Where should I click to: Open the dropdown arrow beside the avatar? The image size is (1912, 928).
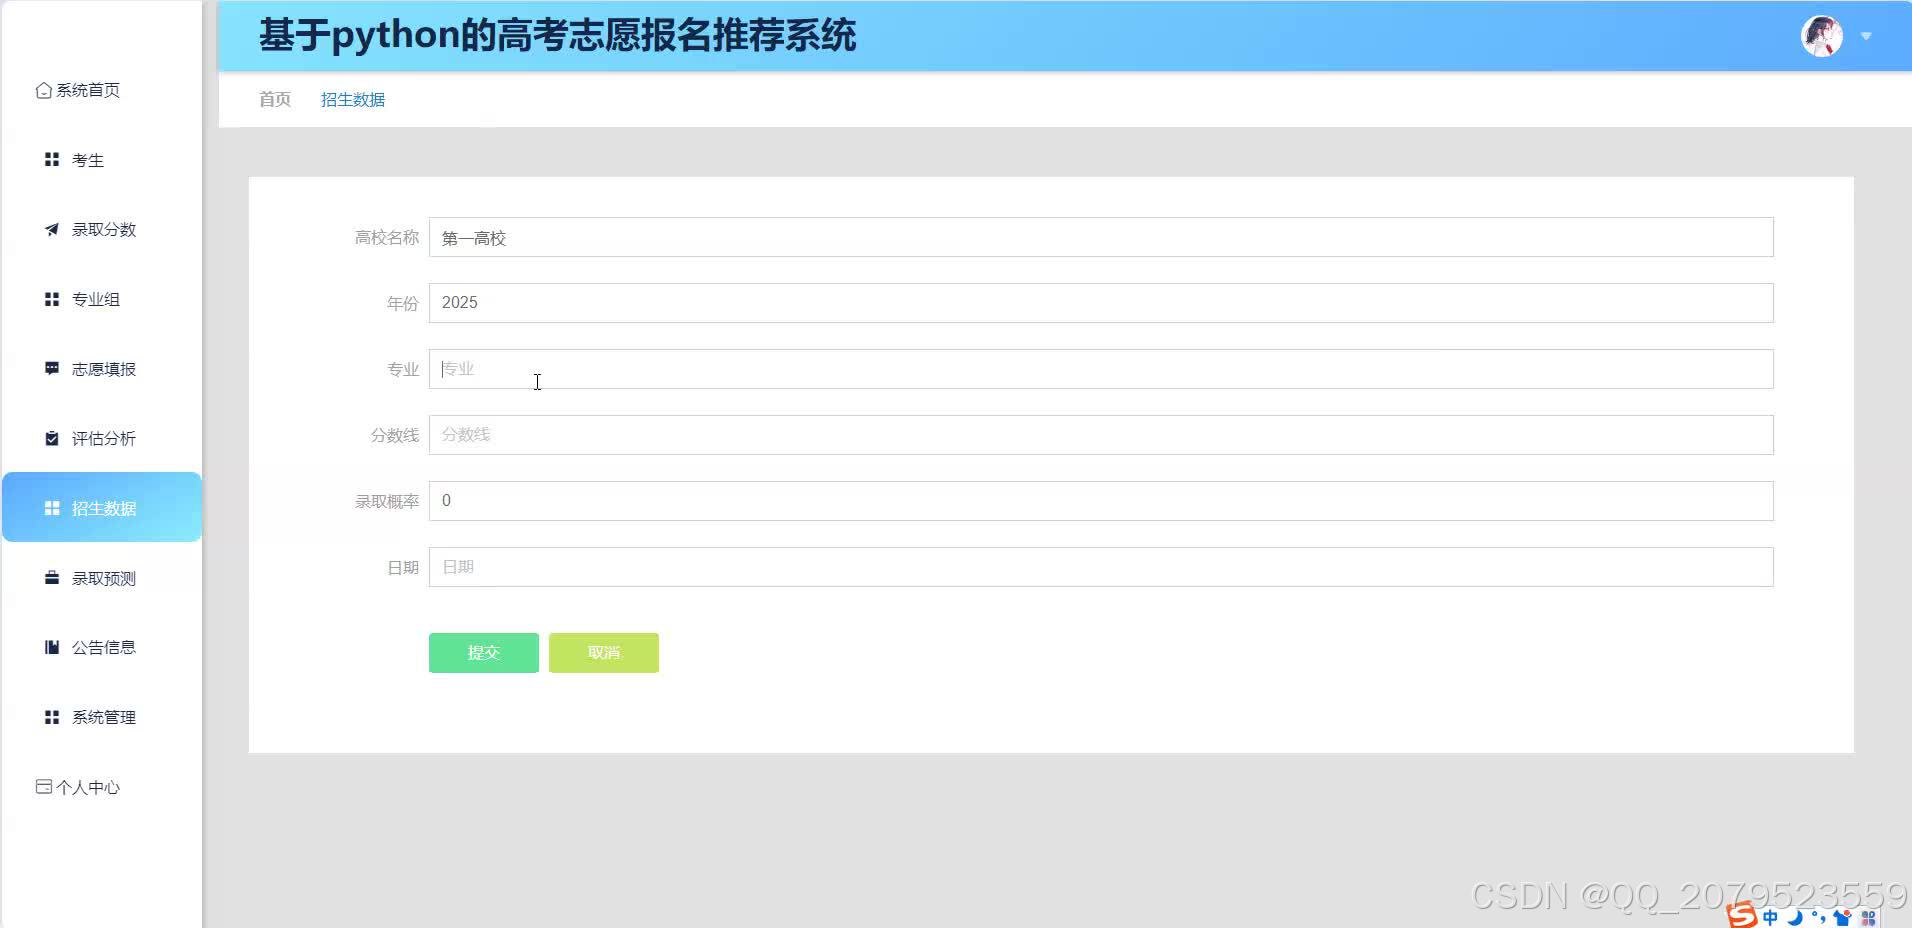1866,36
